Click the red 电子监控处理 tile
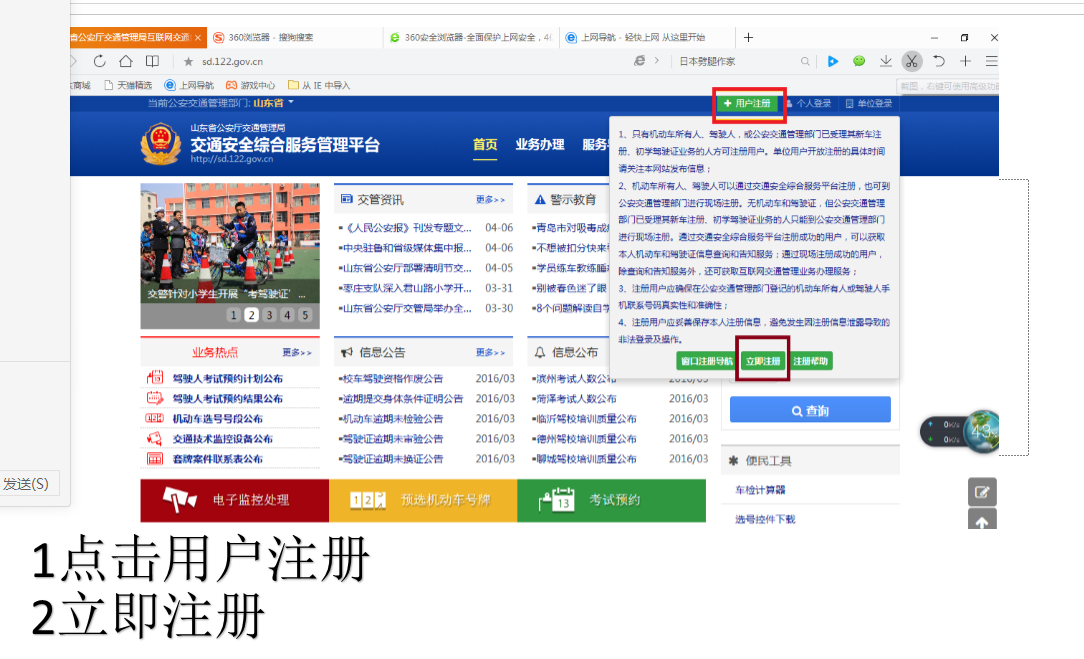 pyautogui.click(x=234, y=500)
